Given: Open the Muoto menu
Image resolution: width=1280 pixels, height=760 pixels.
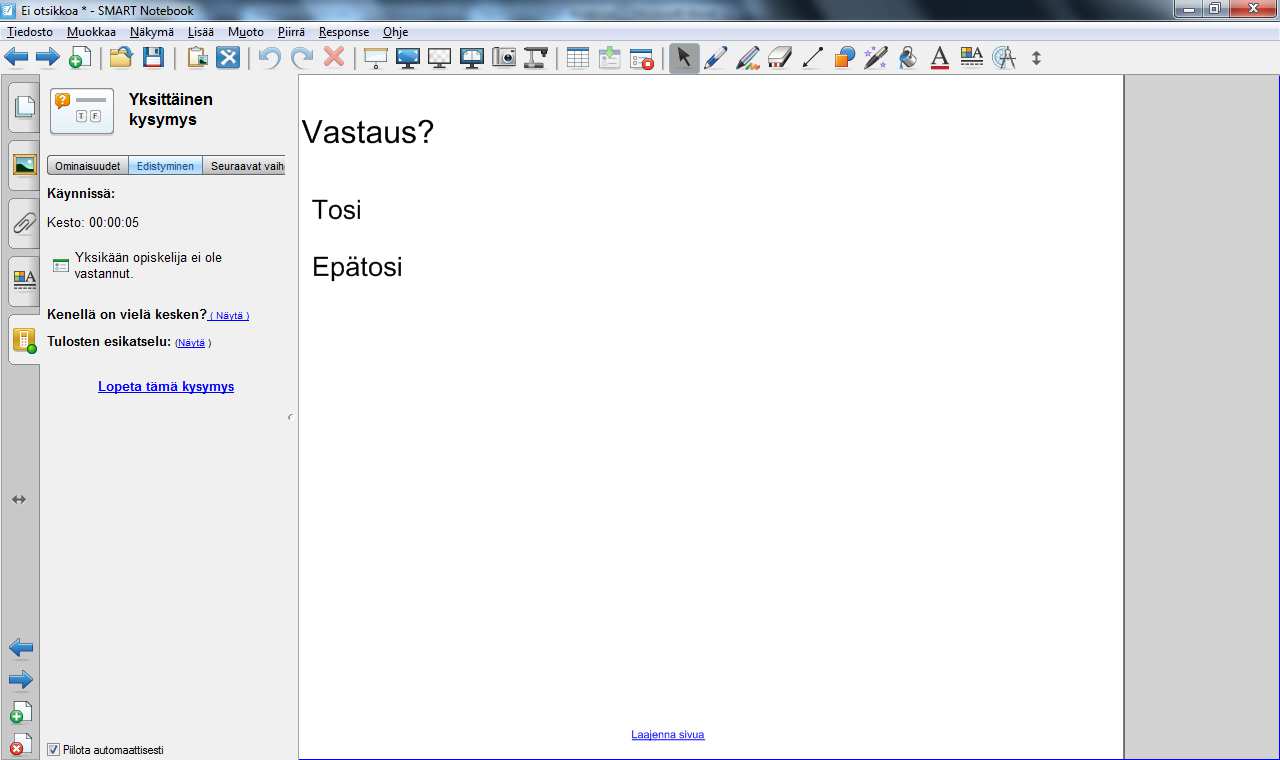Looking at the screenshot, I should point(246,32).
